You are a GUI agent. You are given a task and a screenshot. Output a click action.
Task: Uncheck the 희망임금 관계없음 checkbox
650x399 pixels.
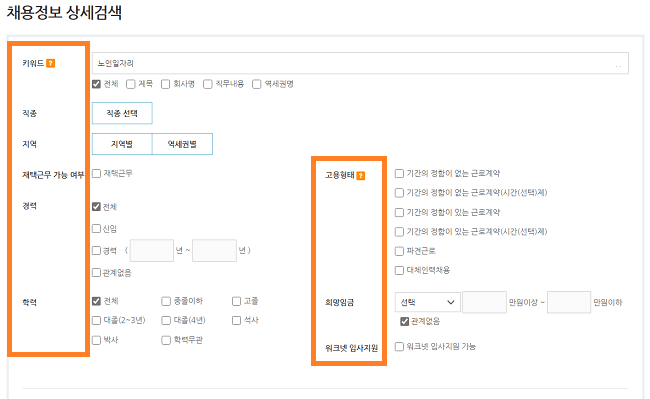tap(405, 322)
